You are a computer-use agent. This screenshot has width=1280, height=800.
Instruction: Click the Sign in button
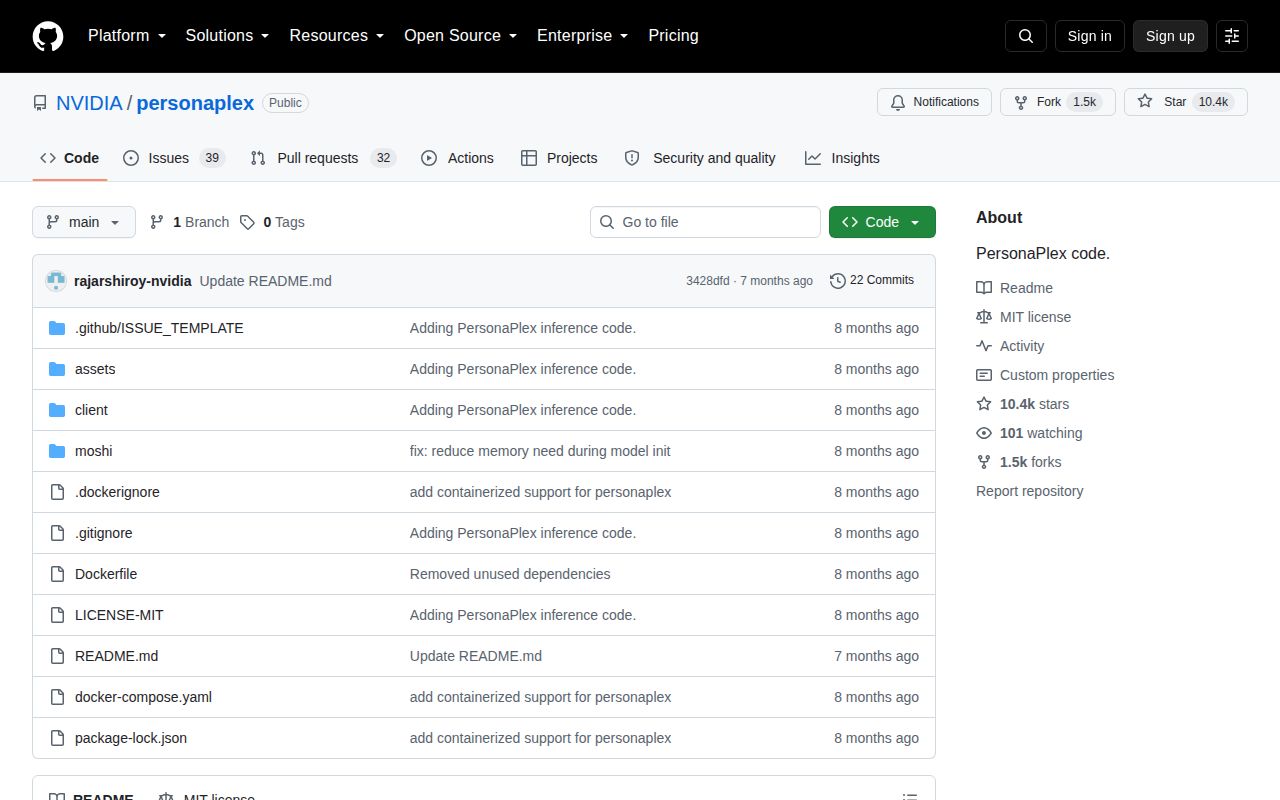click(x=1089, y=36)
